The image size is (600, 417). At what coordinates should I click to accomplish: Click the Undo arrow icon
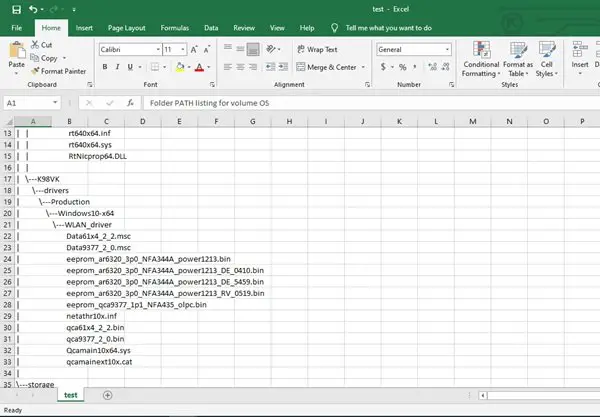pyautogui.click(x=33, y=9)
